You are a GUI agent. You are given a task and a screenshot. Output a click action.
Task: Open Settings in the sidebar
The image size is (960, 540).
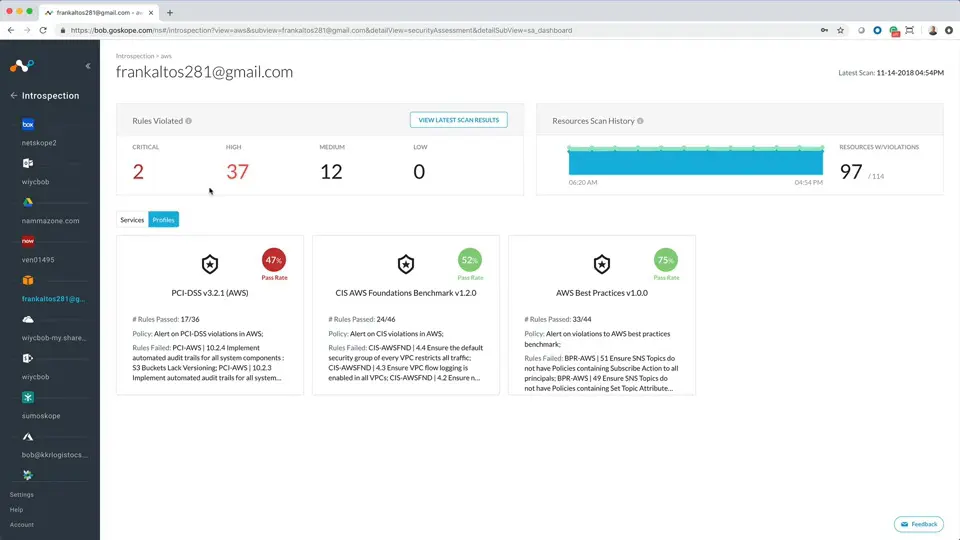pos(22,495)
